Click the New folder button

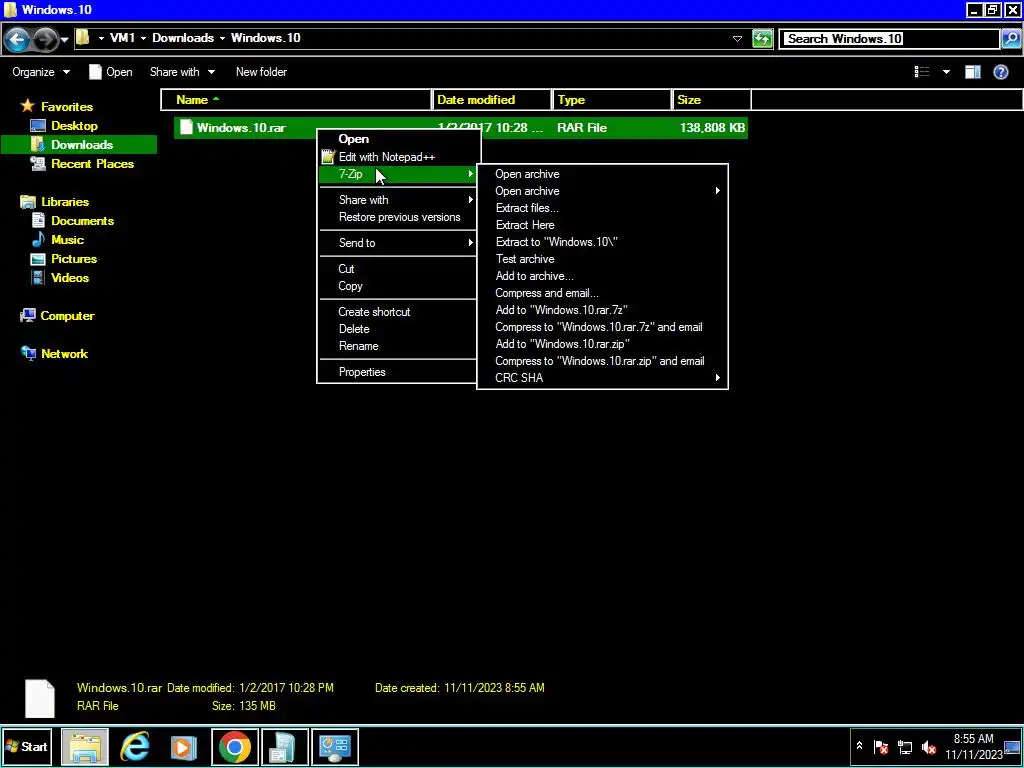point(261,72)
